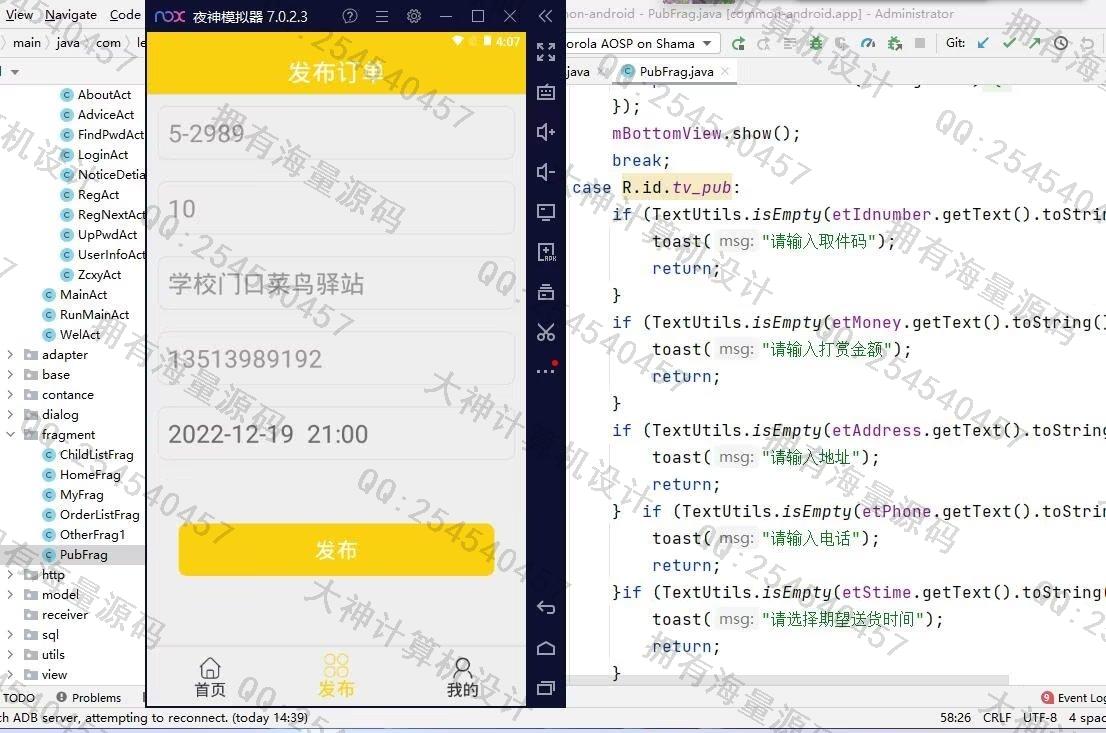Image resolution: width=1106 pixels, height=733 pixels.
Task: Click Android back arrow in Nox sidebar
Action: click(545, 607)
